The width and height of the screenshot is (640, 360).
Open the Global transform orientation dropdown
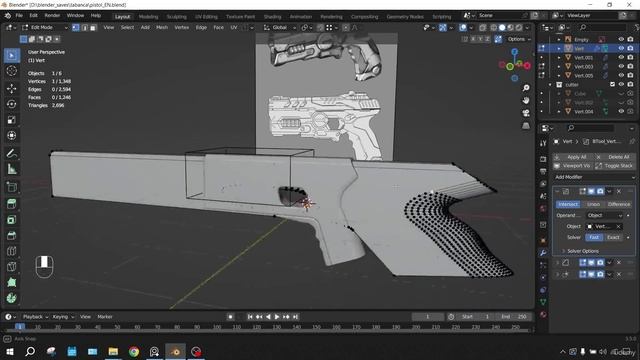pos(280,27)
